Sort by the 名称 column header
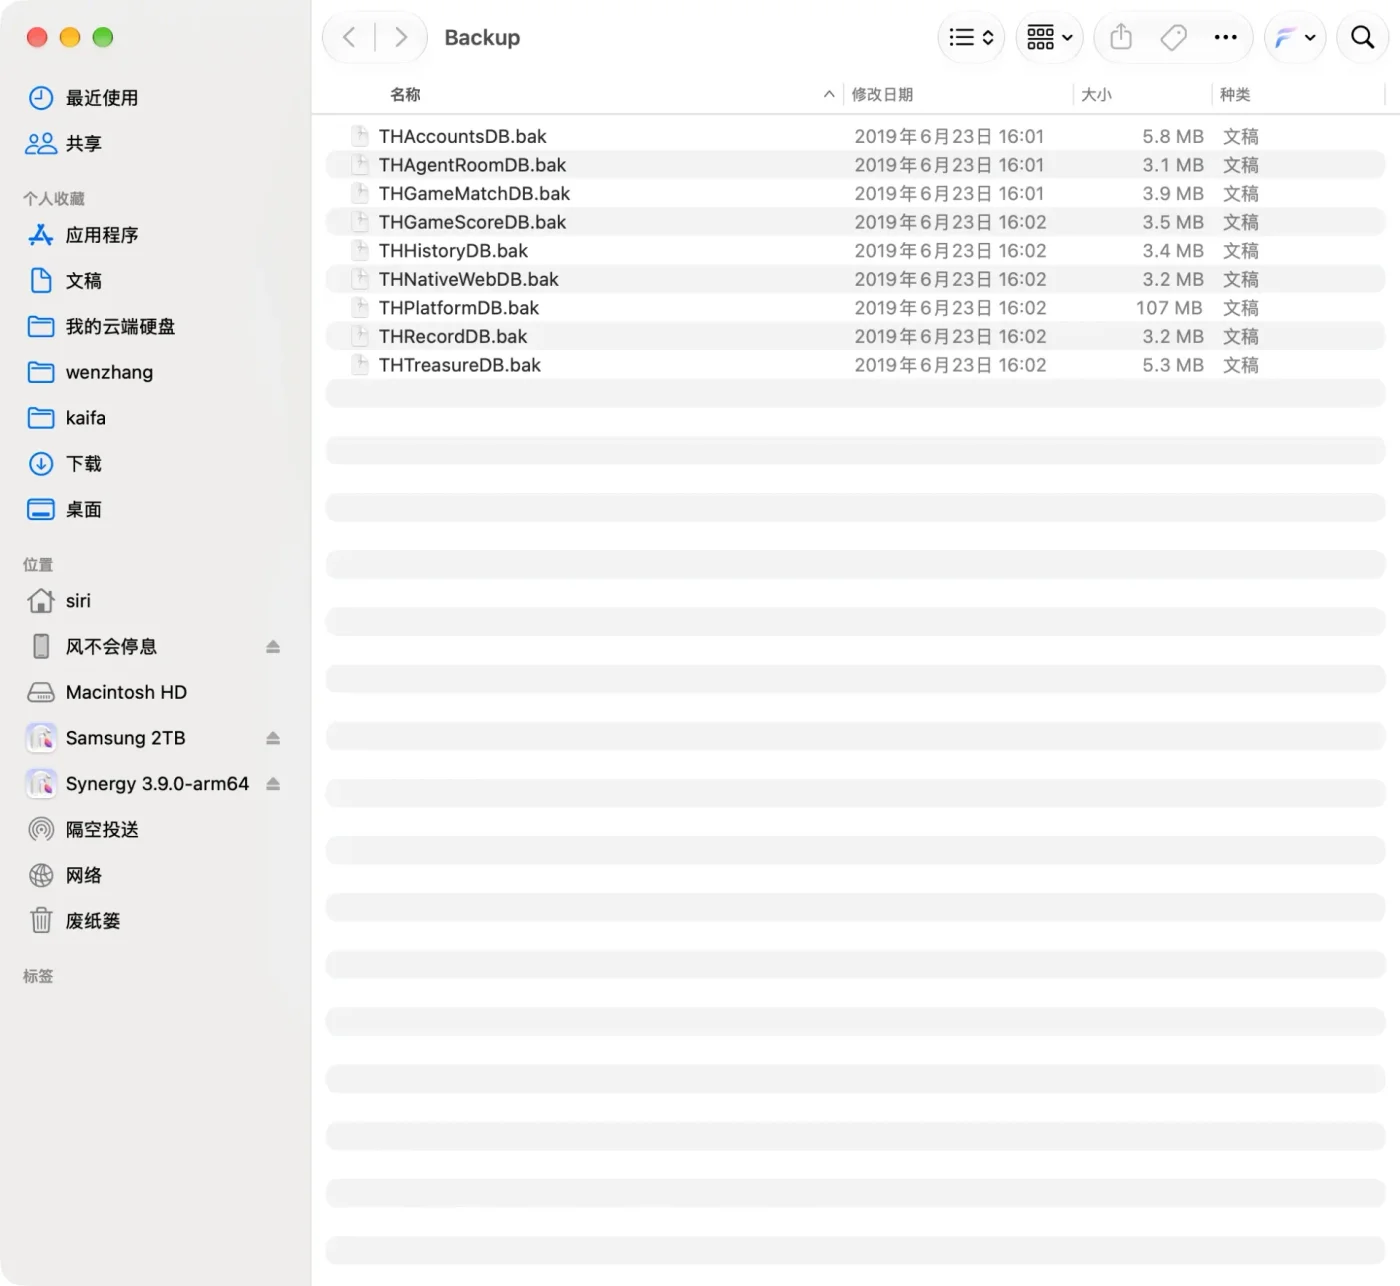Screen dimensions: 1400x1286 [405, 94]
